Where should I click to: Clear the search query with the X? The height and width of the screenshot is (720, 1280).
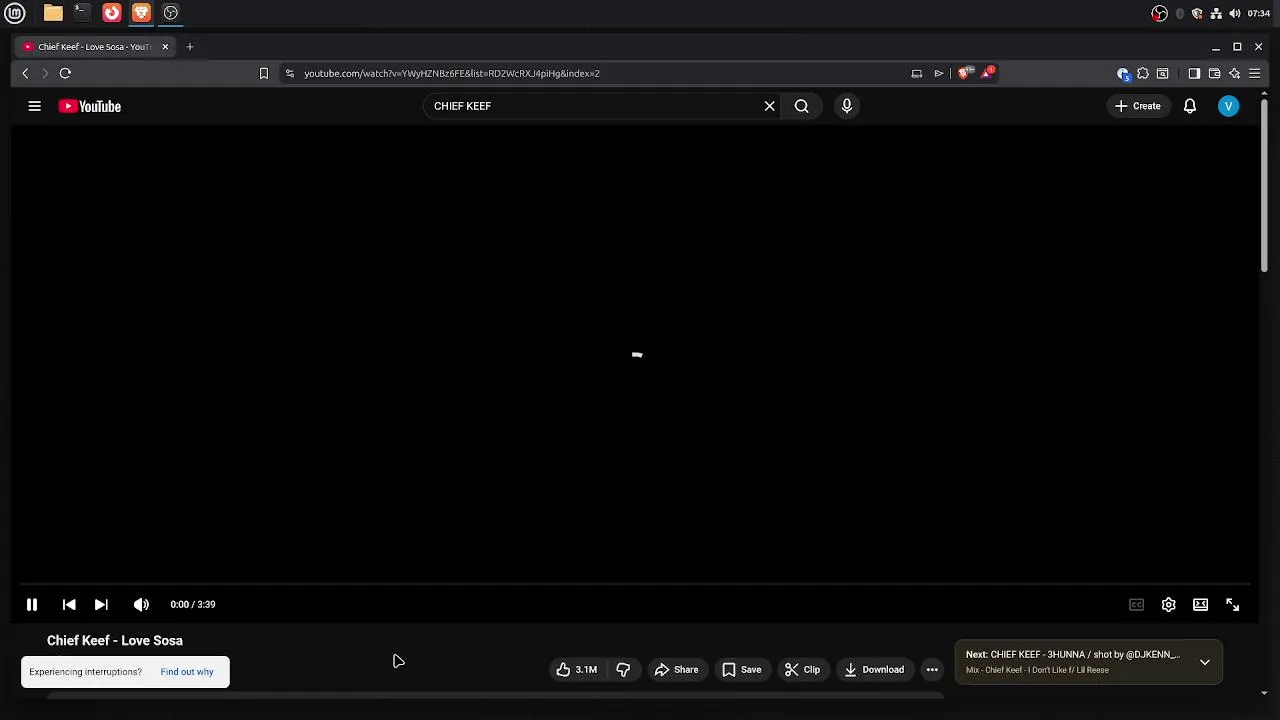(770, 106)
